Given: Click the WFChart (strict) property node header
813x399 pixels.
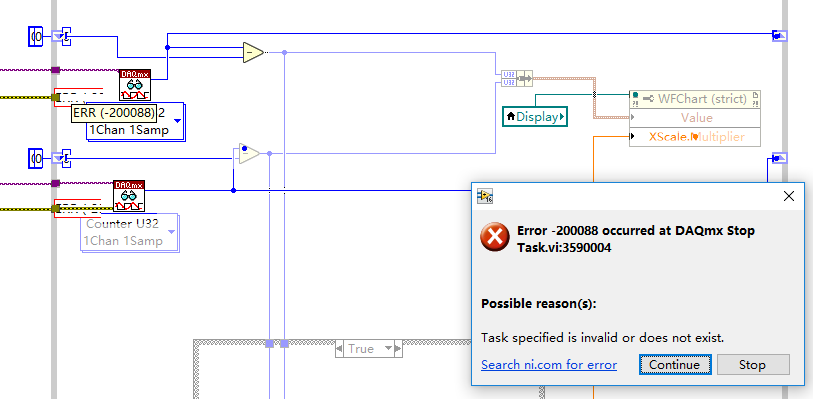Looking at the screenshot, I should click(695, 98).
